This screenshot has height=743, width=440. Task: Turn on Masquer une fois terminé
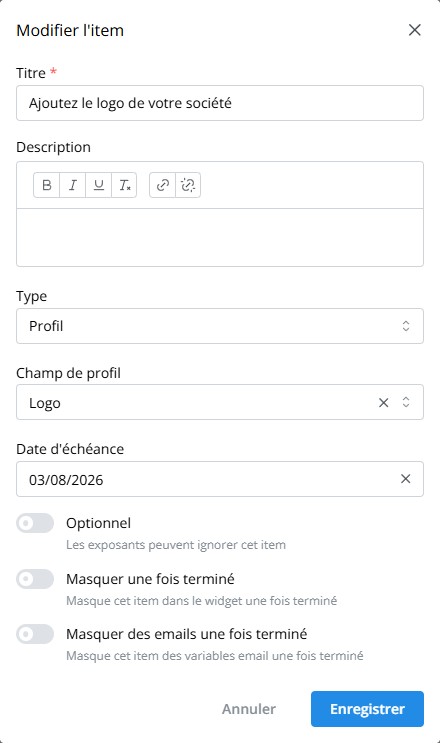[35, 579]
